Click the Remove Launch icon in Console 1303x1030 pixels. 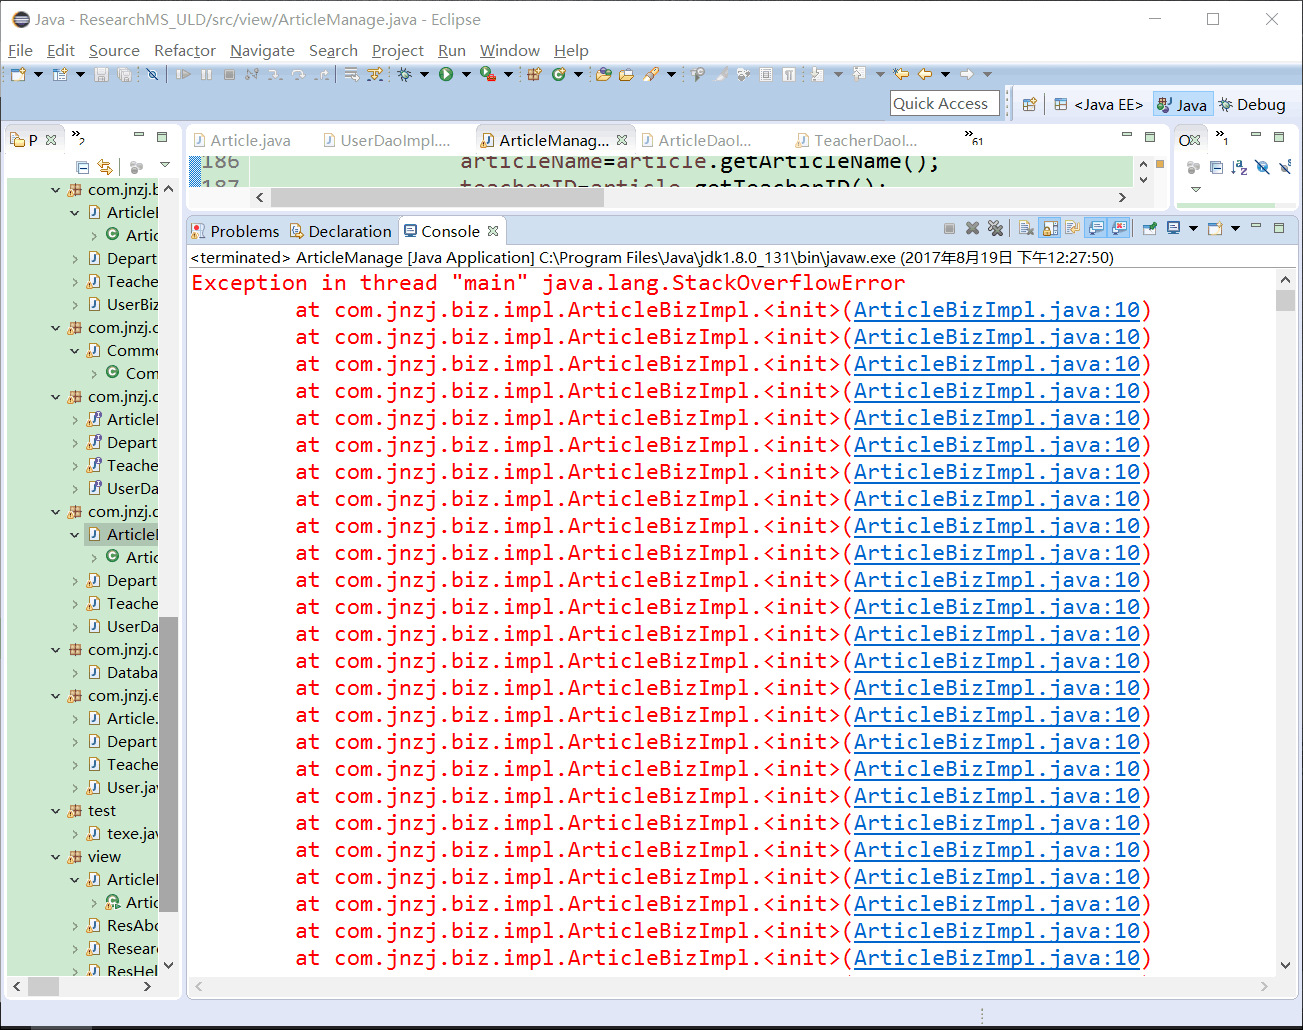click(x=973, y=228)
